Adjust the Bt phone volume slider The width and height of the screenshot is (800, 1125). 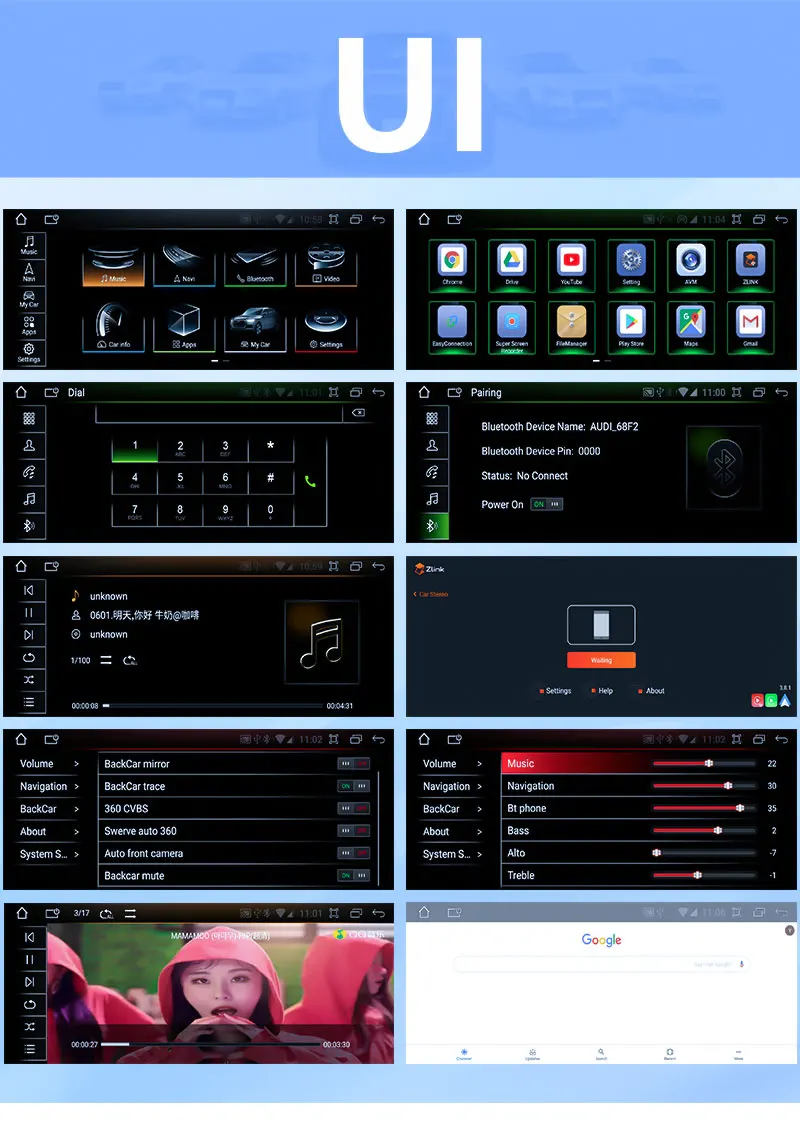tap(704, 808)
